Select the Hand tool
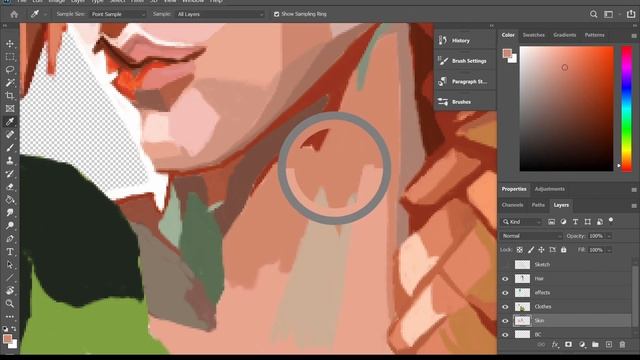Screen dimensions: 640x360 (x=10, y=291)
